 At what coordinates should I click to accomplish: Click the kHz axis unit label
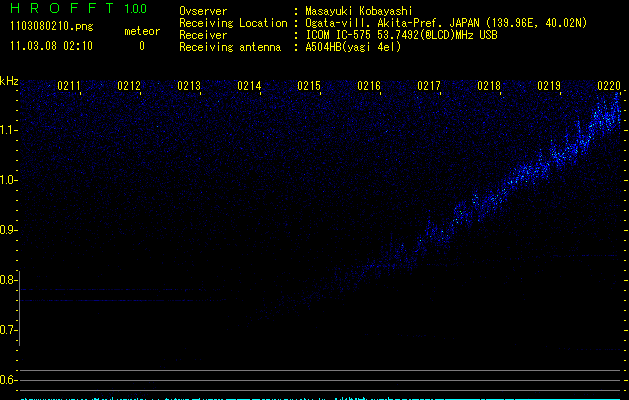pos(9,81)
